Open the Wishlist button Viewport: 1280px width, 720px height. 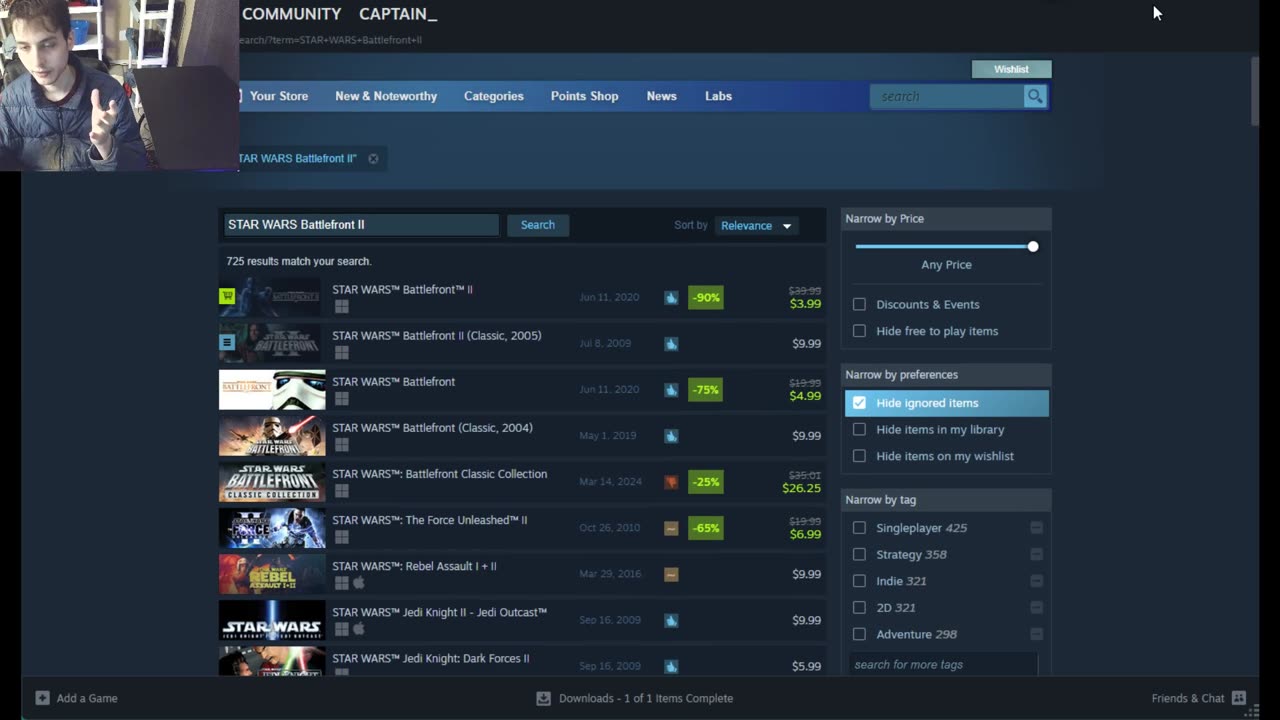[1011, 69]
